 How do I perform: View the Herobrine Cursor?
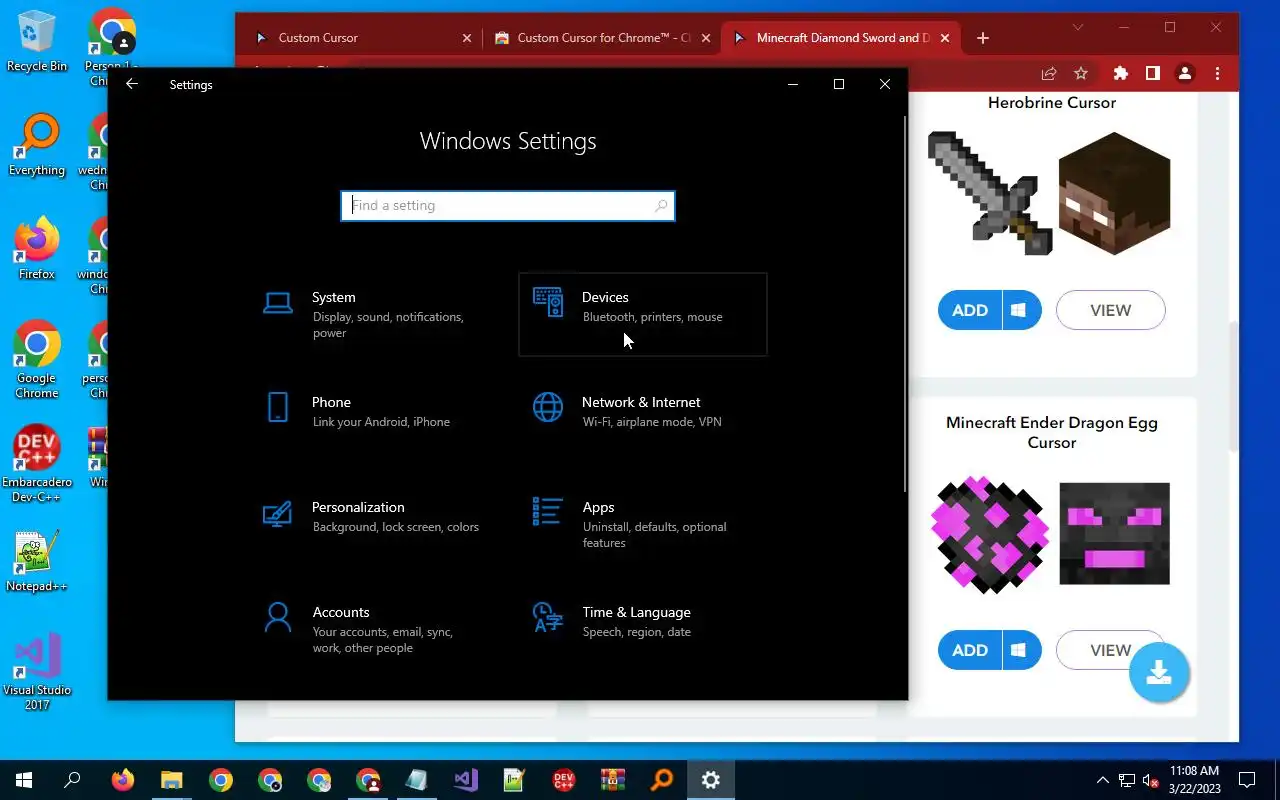point(1111,310)
